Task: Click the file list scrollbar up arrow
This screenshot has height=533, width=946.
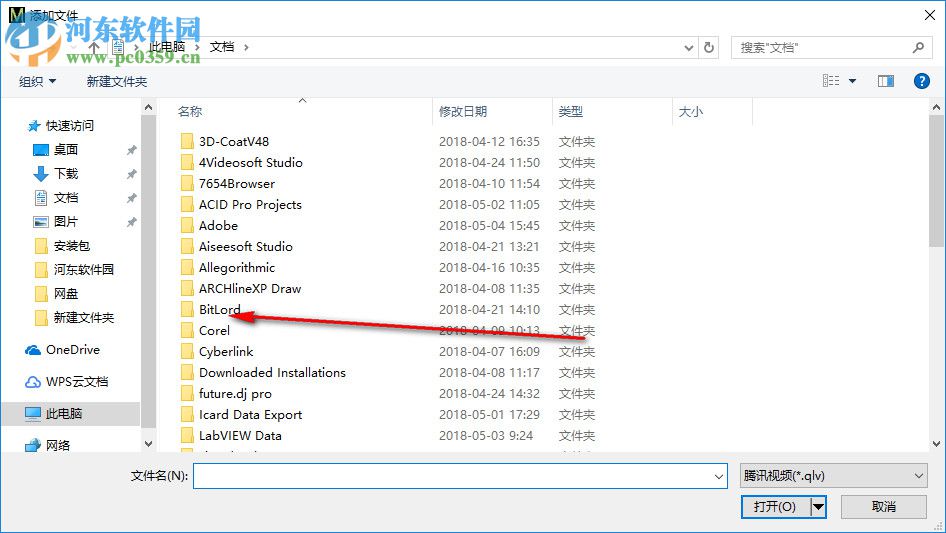Action: 936,107
